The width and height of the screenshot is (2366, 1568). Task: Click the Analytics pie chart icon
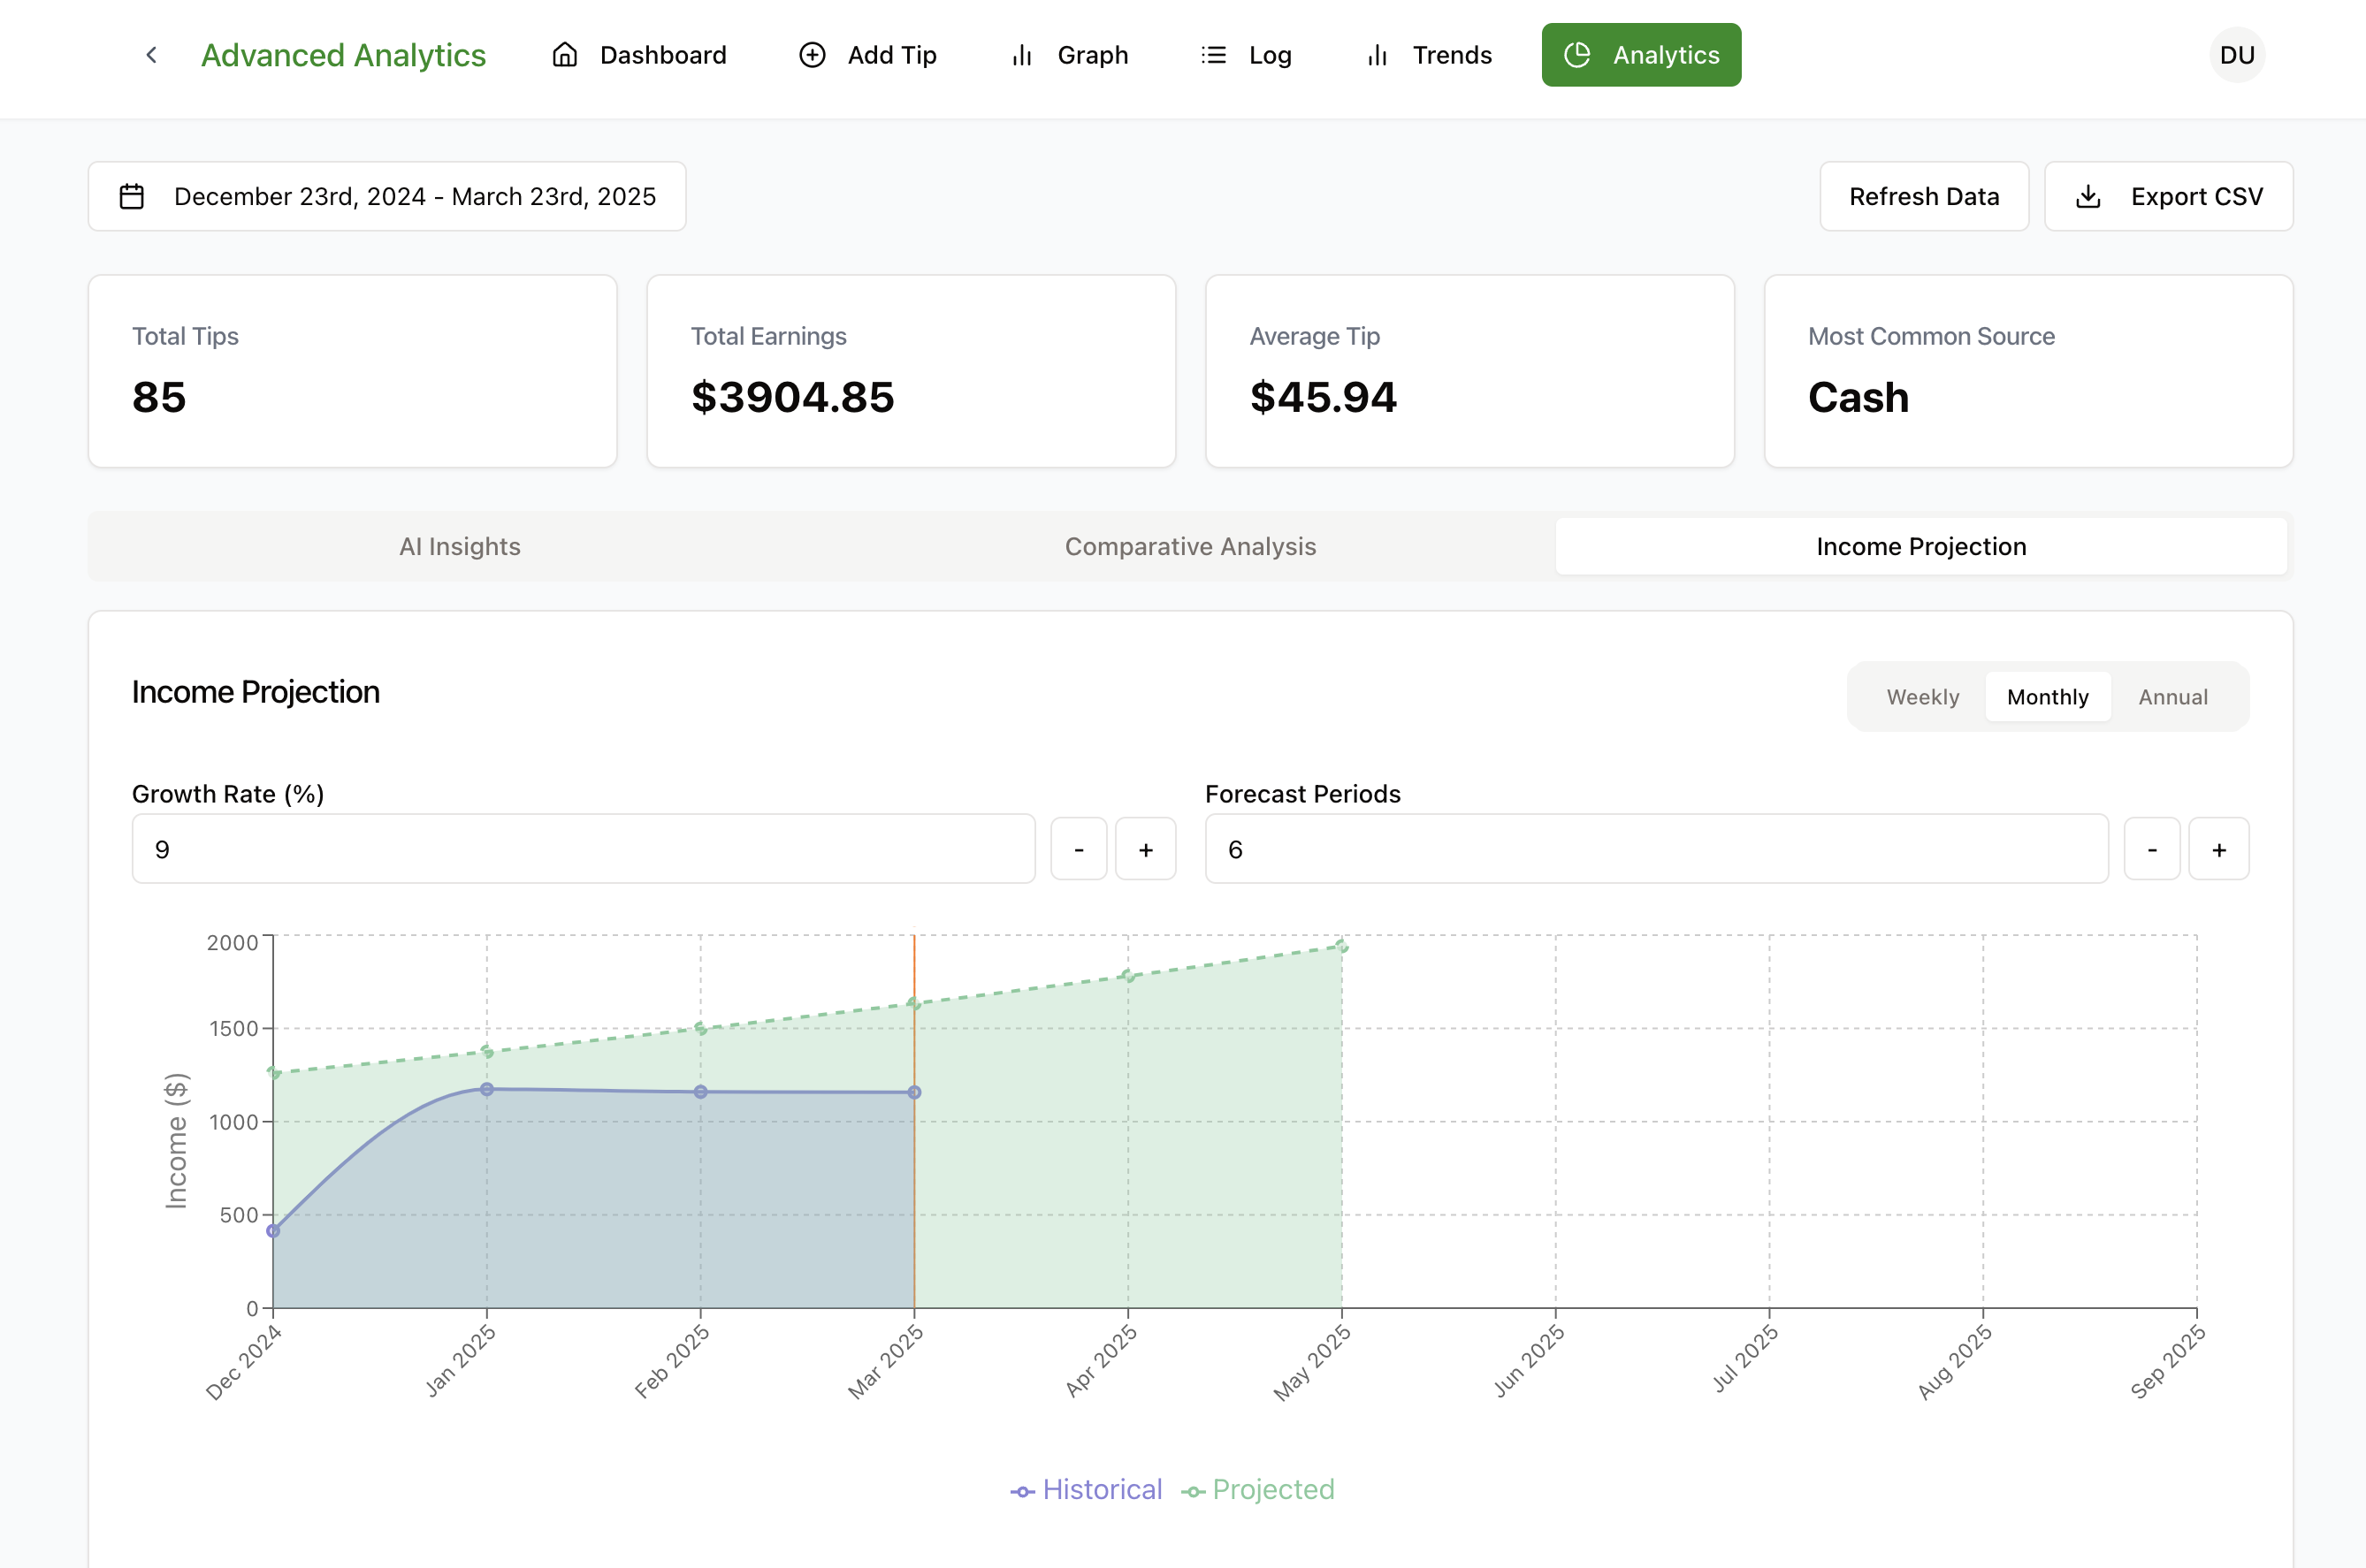pyautogui.click(x=1577, y=55)
